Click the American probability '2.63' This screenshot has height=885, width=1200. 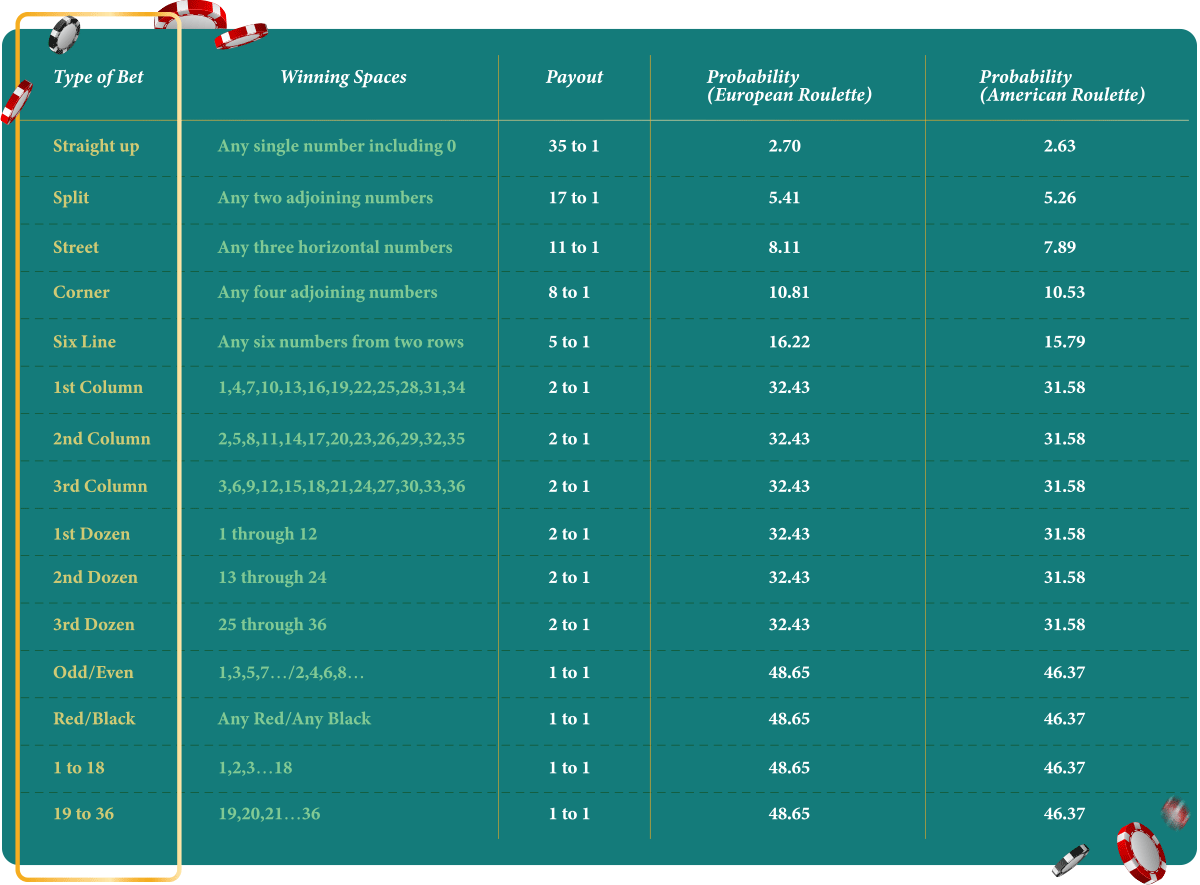pyautogui.click(x=1060, y=146)
